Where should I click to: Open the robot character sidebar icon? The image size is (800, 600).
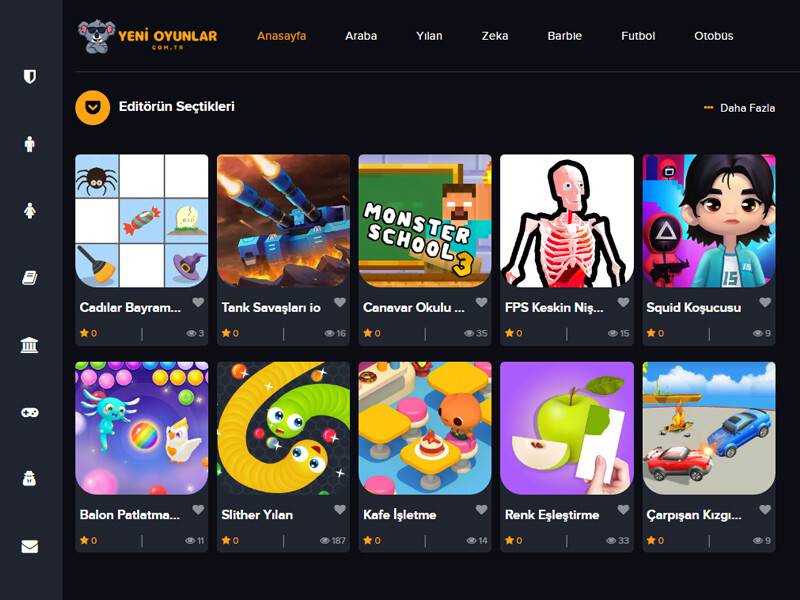[30, 479]
